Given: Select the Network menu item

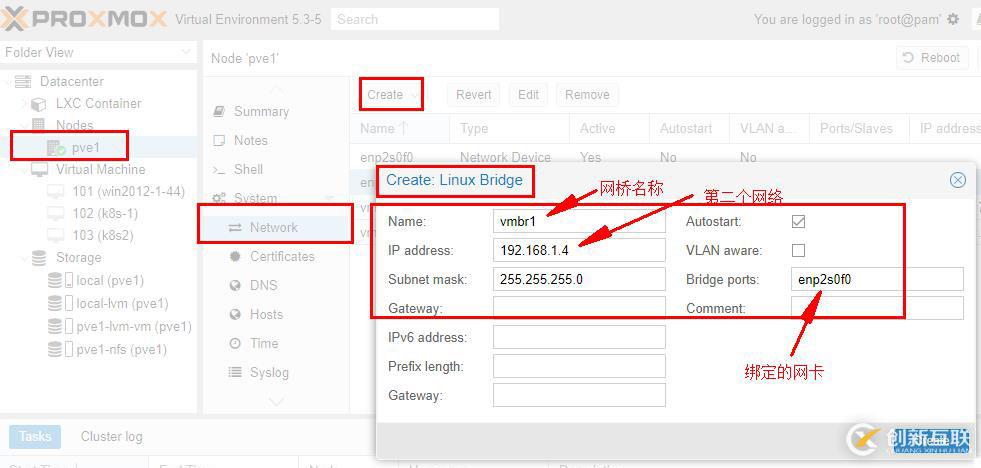Looking at the screenshot, I should click(276, 228).
